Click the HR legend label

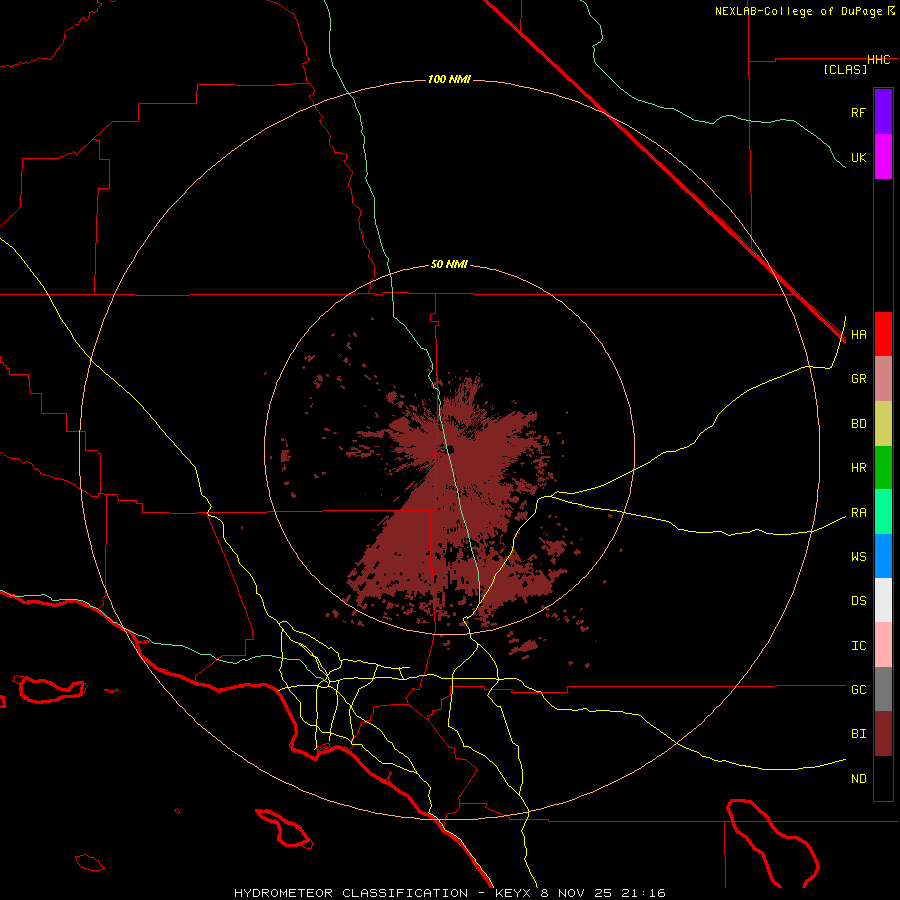click(858, 468)
